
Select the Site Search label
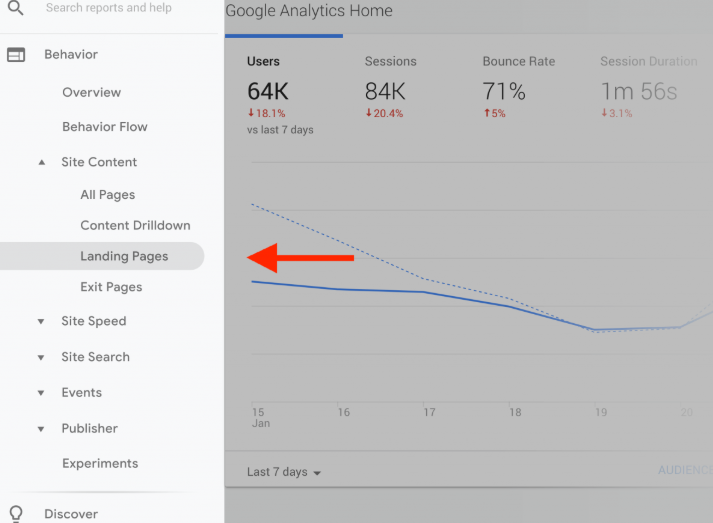coord(95,357)
